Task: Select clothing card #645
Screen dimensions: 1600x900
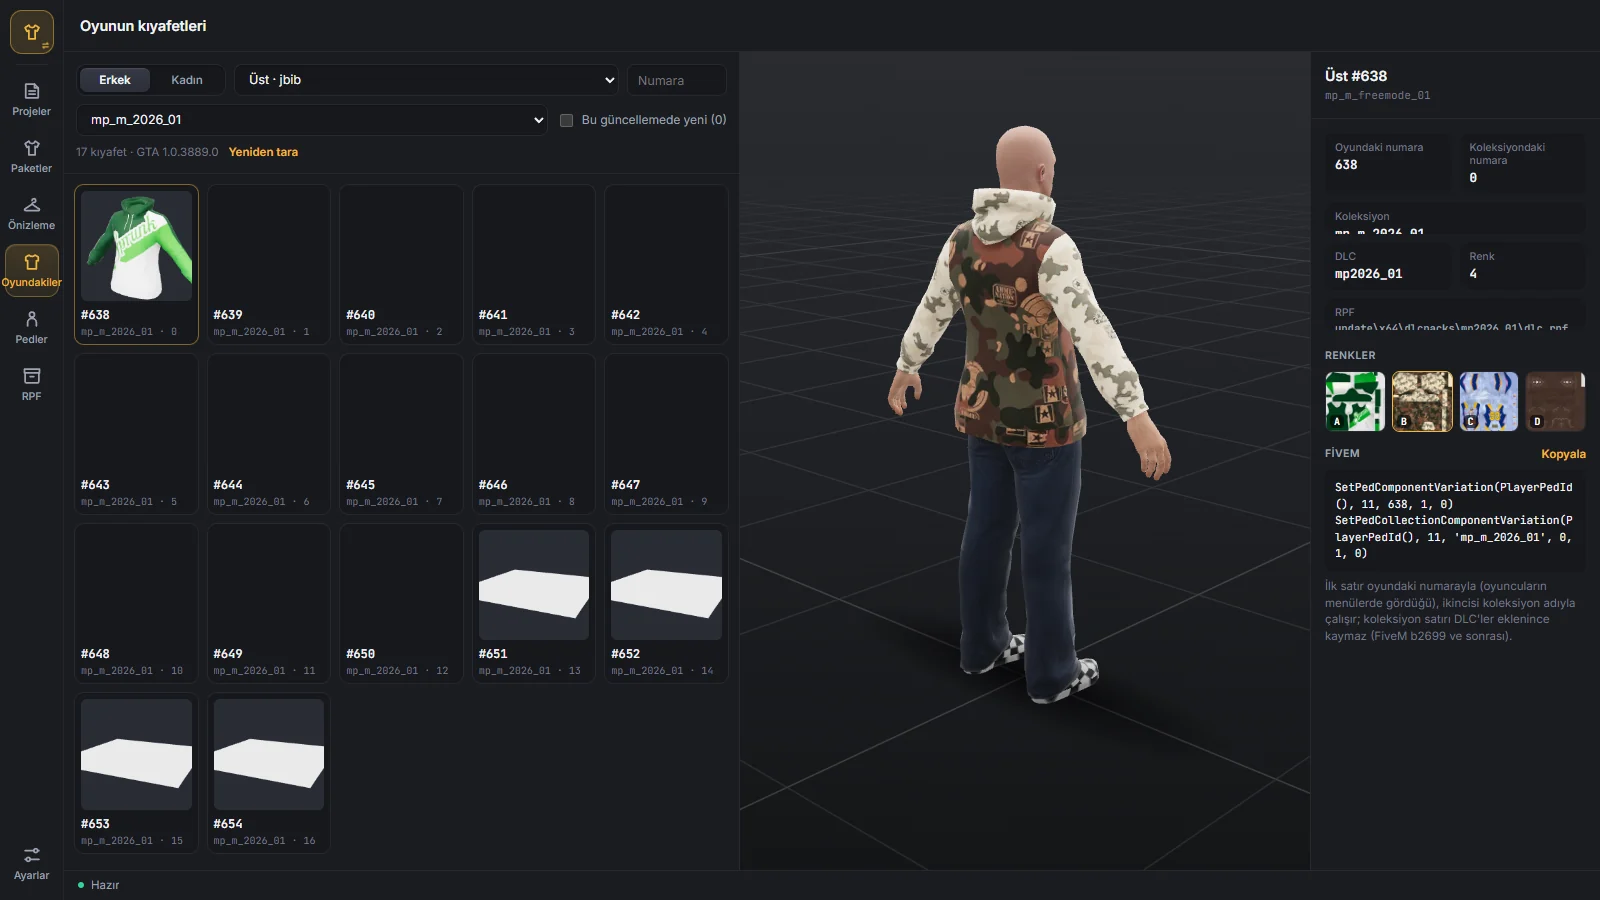Action: [x=401, y=434]
